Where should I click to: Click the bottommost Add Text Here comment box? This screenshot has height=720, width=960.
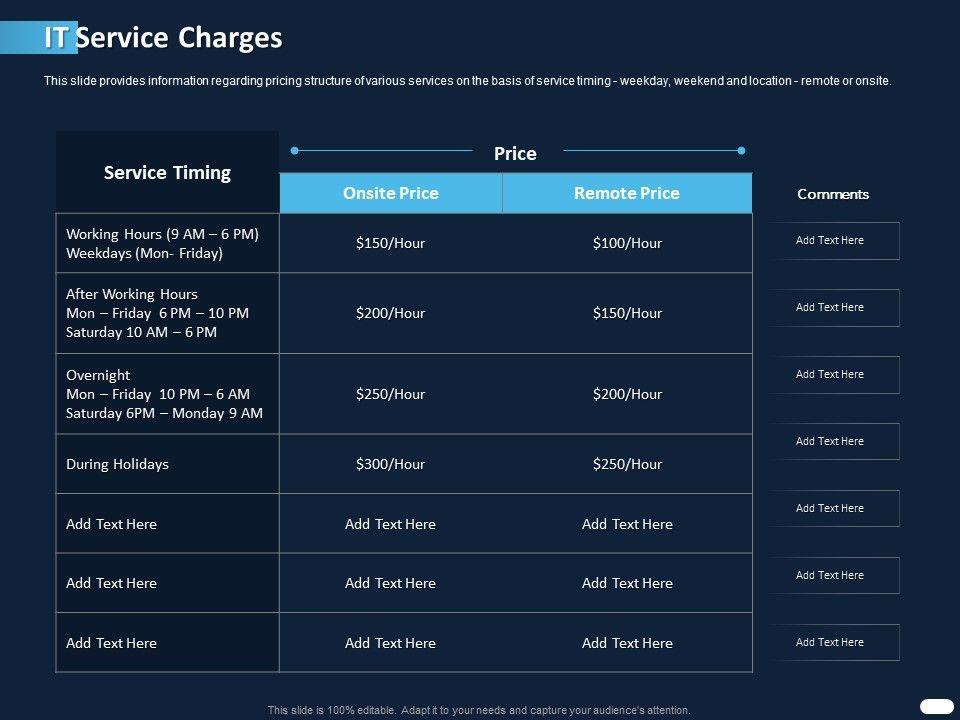point(835,642)
